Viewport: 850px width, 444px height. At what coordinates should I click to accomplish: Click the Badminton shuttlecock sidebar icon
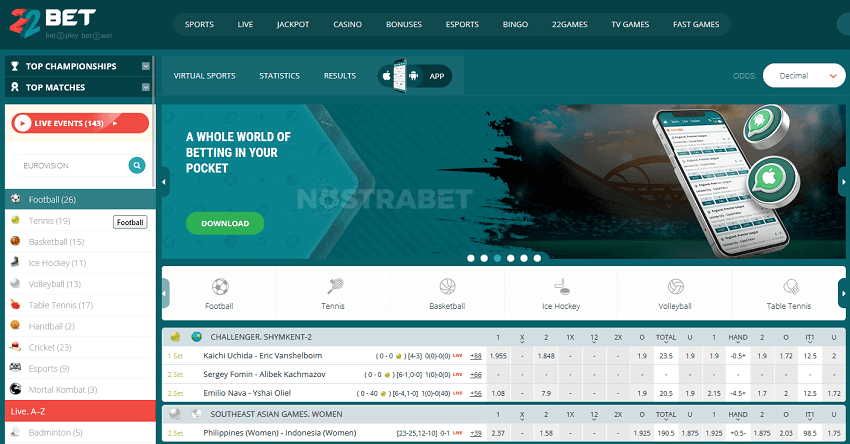pos(16,432)
